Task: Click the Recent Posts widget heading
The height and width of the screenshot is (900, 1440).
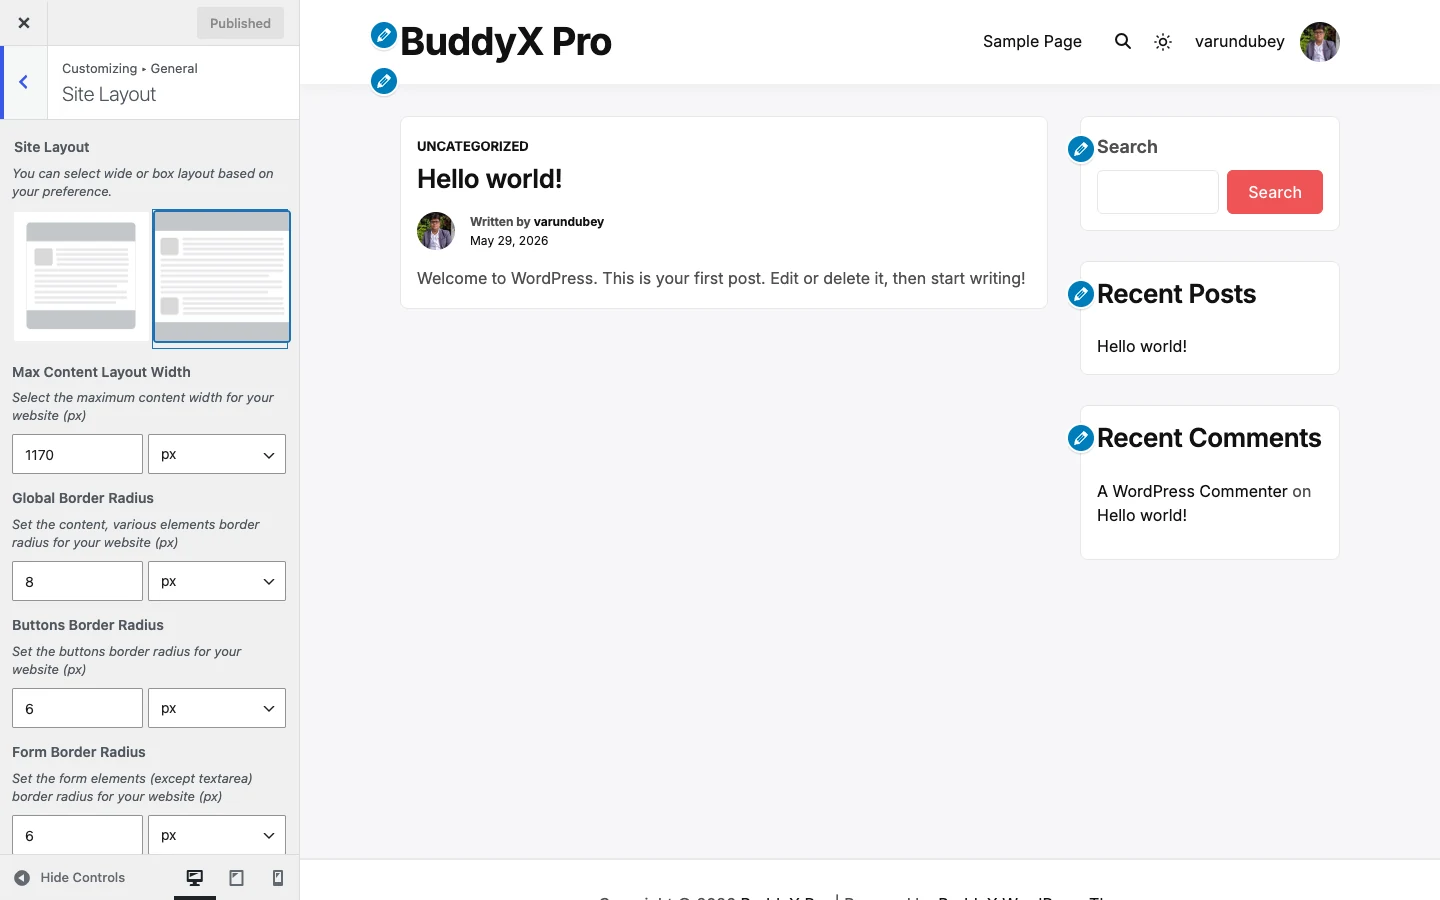Action: click(x=1176, y=294)
